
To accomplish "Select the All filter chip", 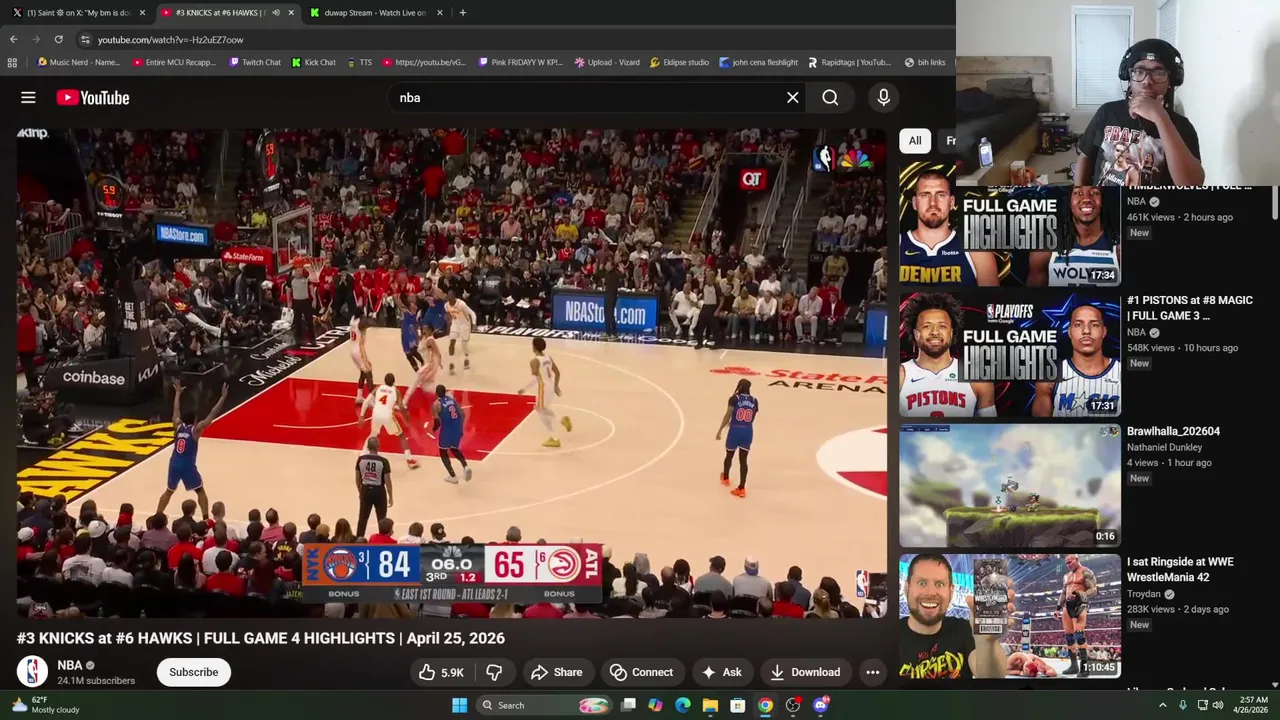I will pos(915,141).
